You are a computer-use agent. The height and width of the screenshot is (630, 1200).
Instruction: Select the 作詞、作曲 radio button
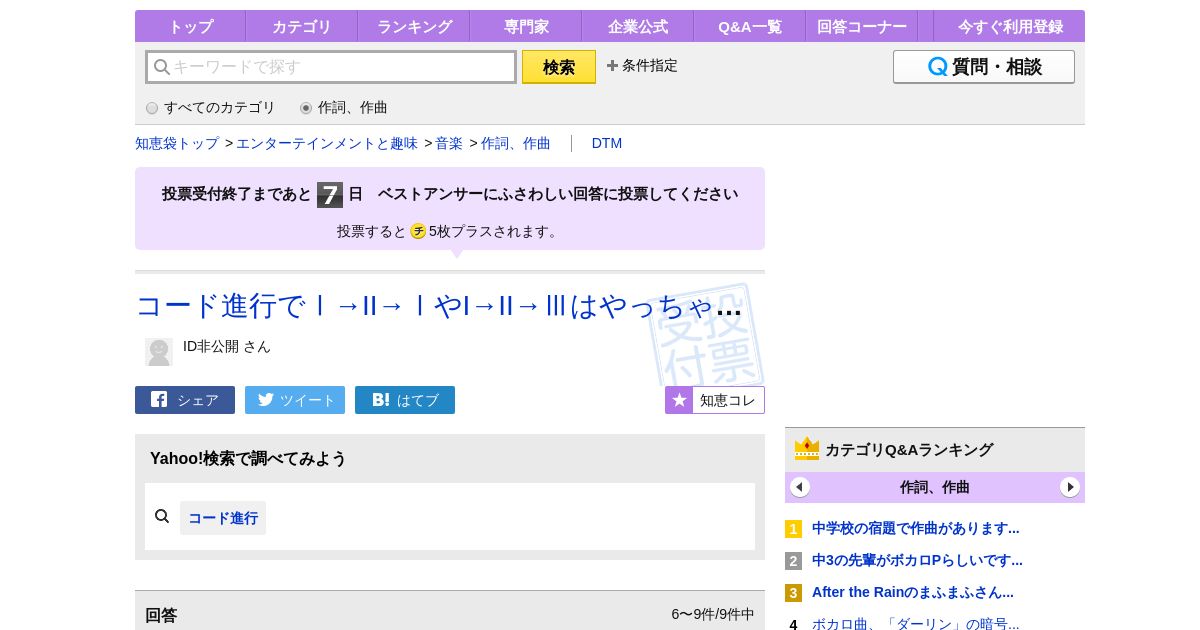coord(306,108)
